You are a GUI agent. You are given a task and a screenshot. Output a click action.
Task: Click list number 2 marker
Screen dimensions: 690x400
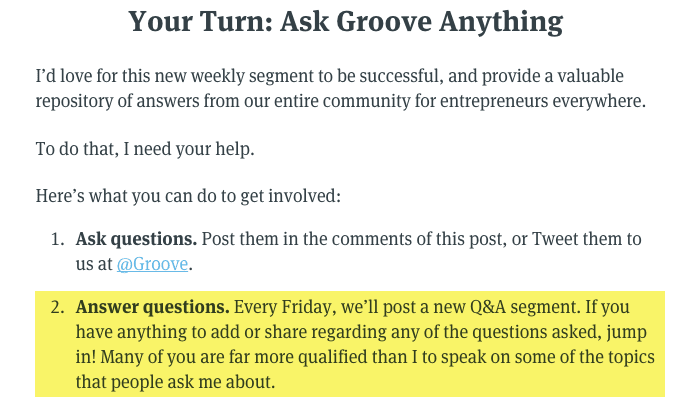pos(57,304)
